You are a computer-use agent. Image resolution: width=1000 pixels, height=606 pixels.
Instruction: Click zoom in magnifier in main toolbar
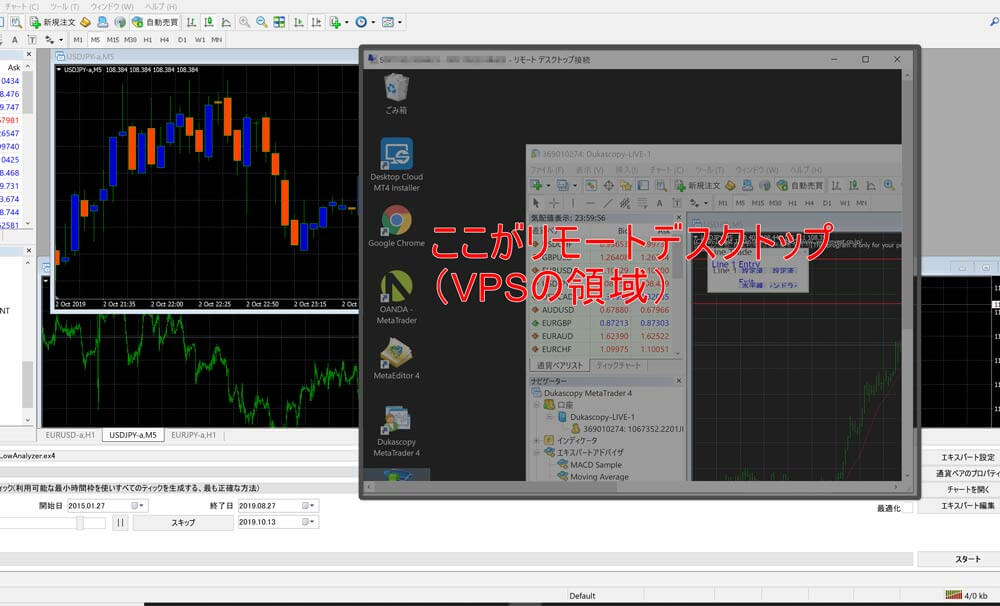tap(244, 22)
